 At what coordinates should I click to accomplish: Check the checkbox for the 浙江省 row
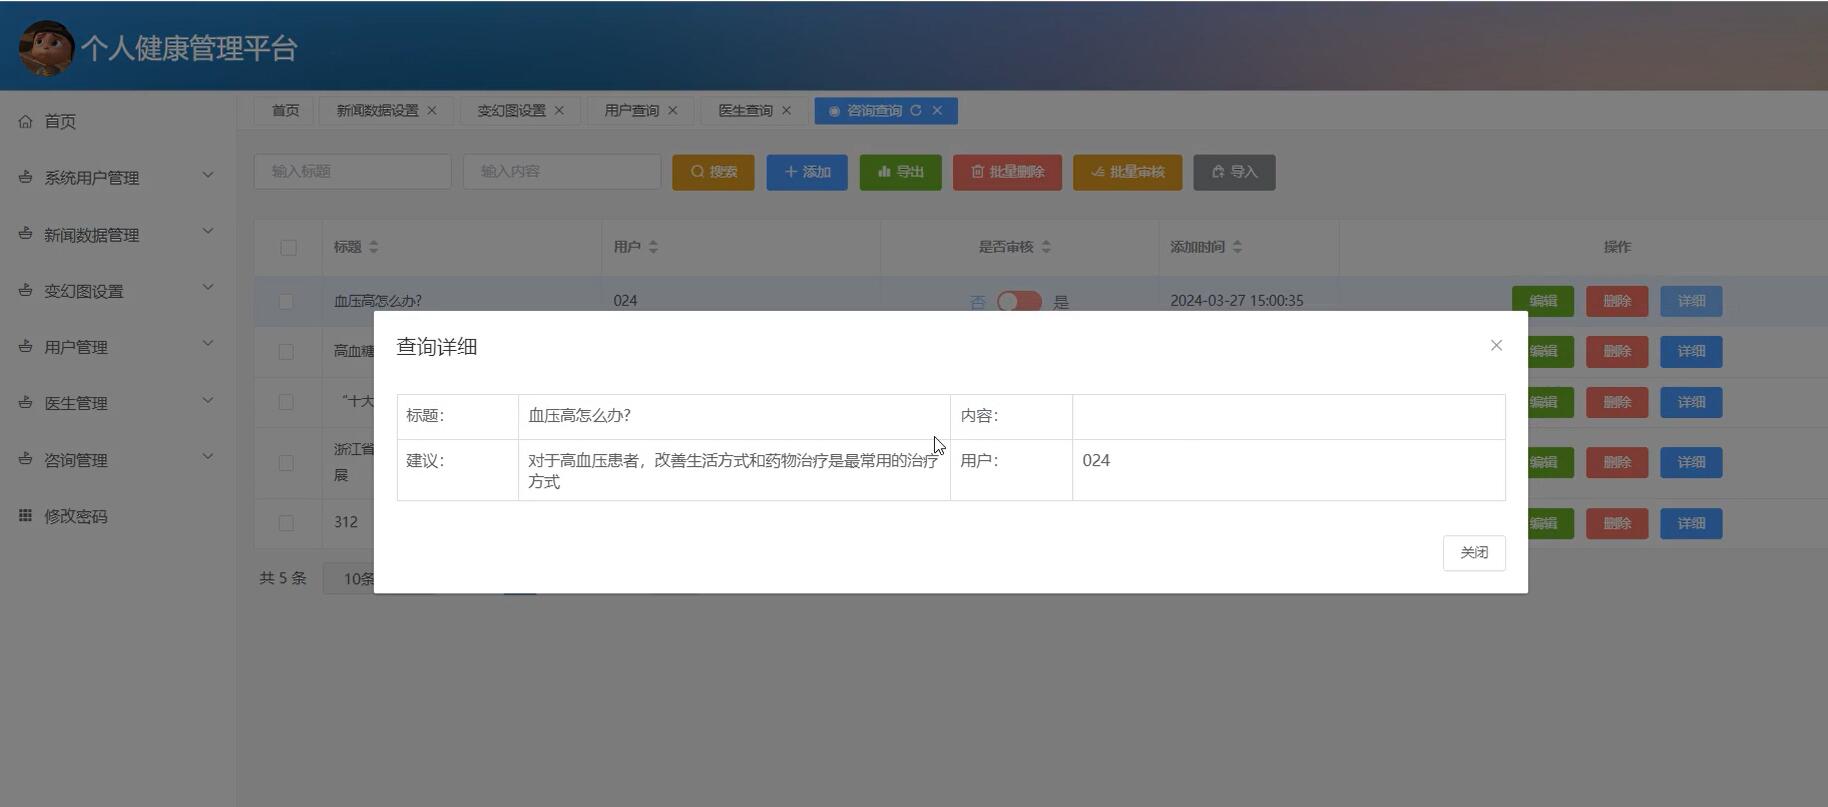[286, 463]
